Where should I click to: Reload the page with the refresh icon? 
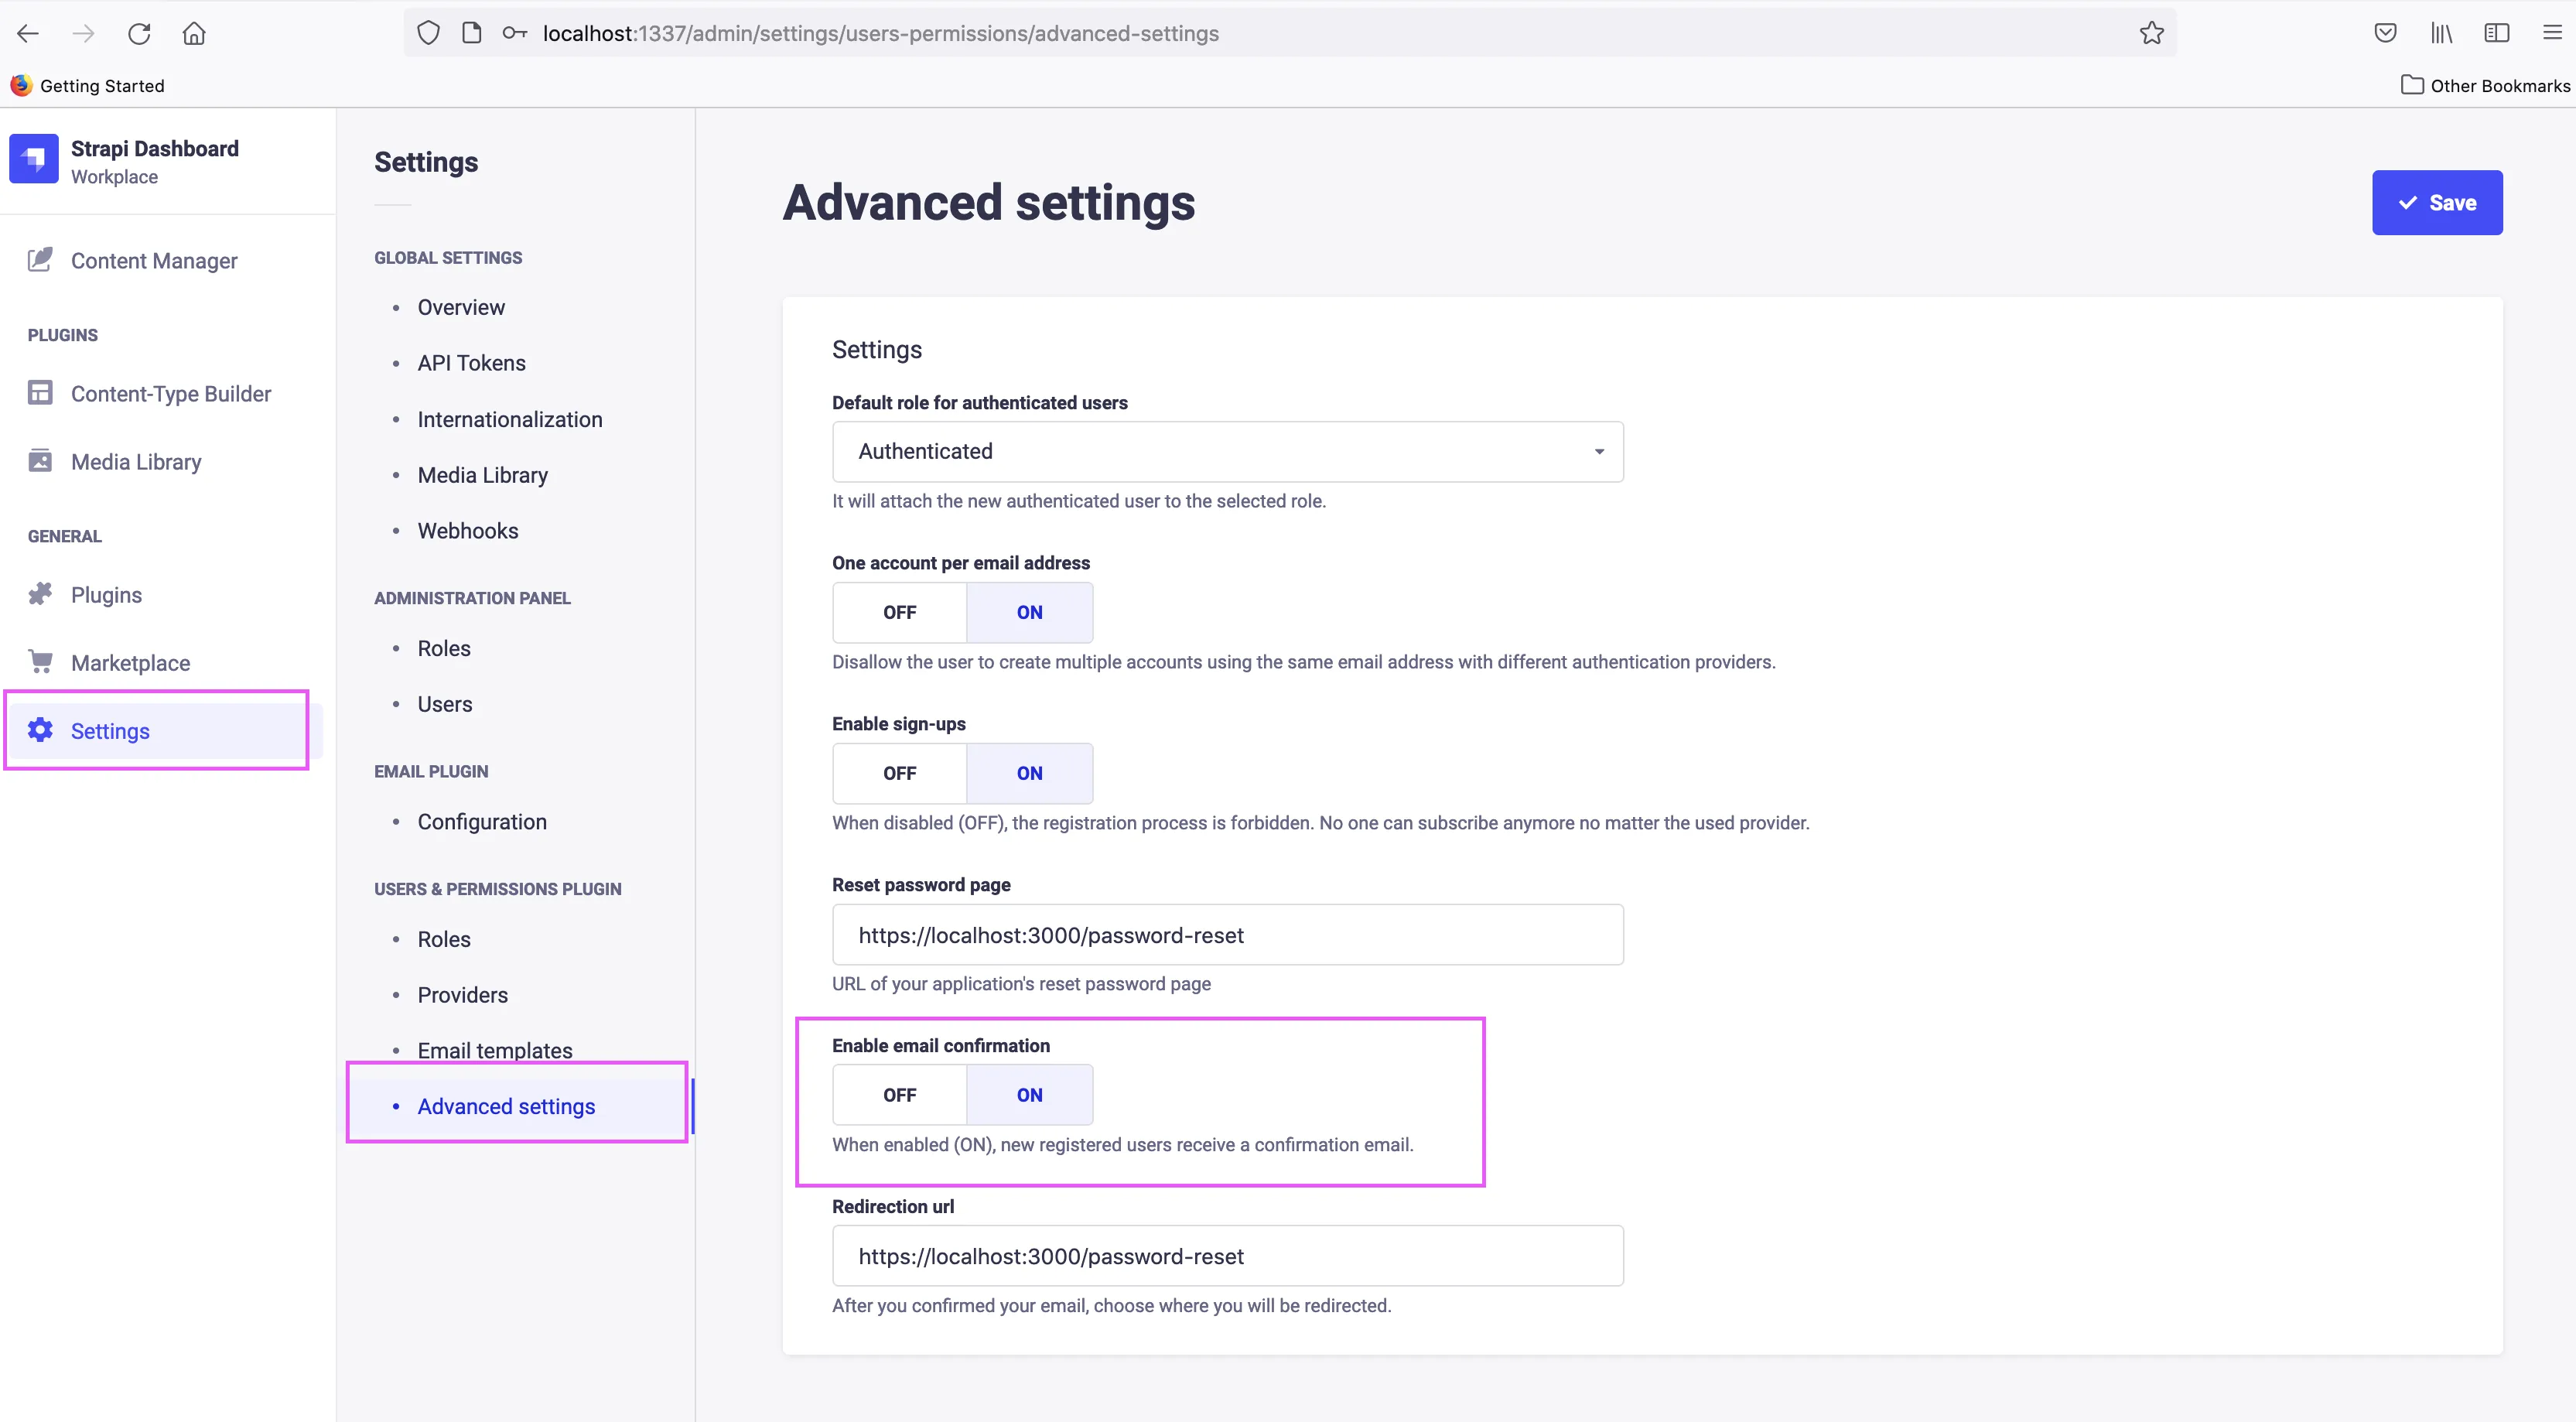click(139, 33)
